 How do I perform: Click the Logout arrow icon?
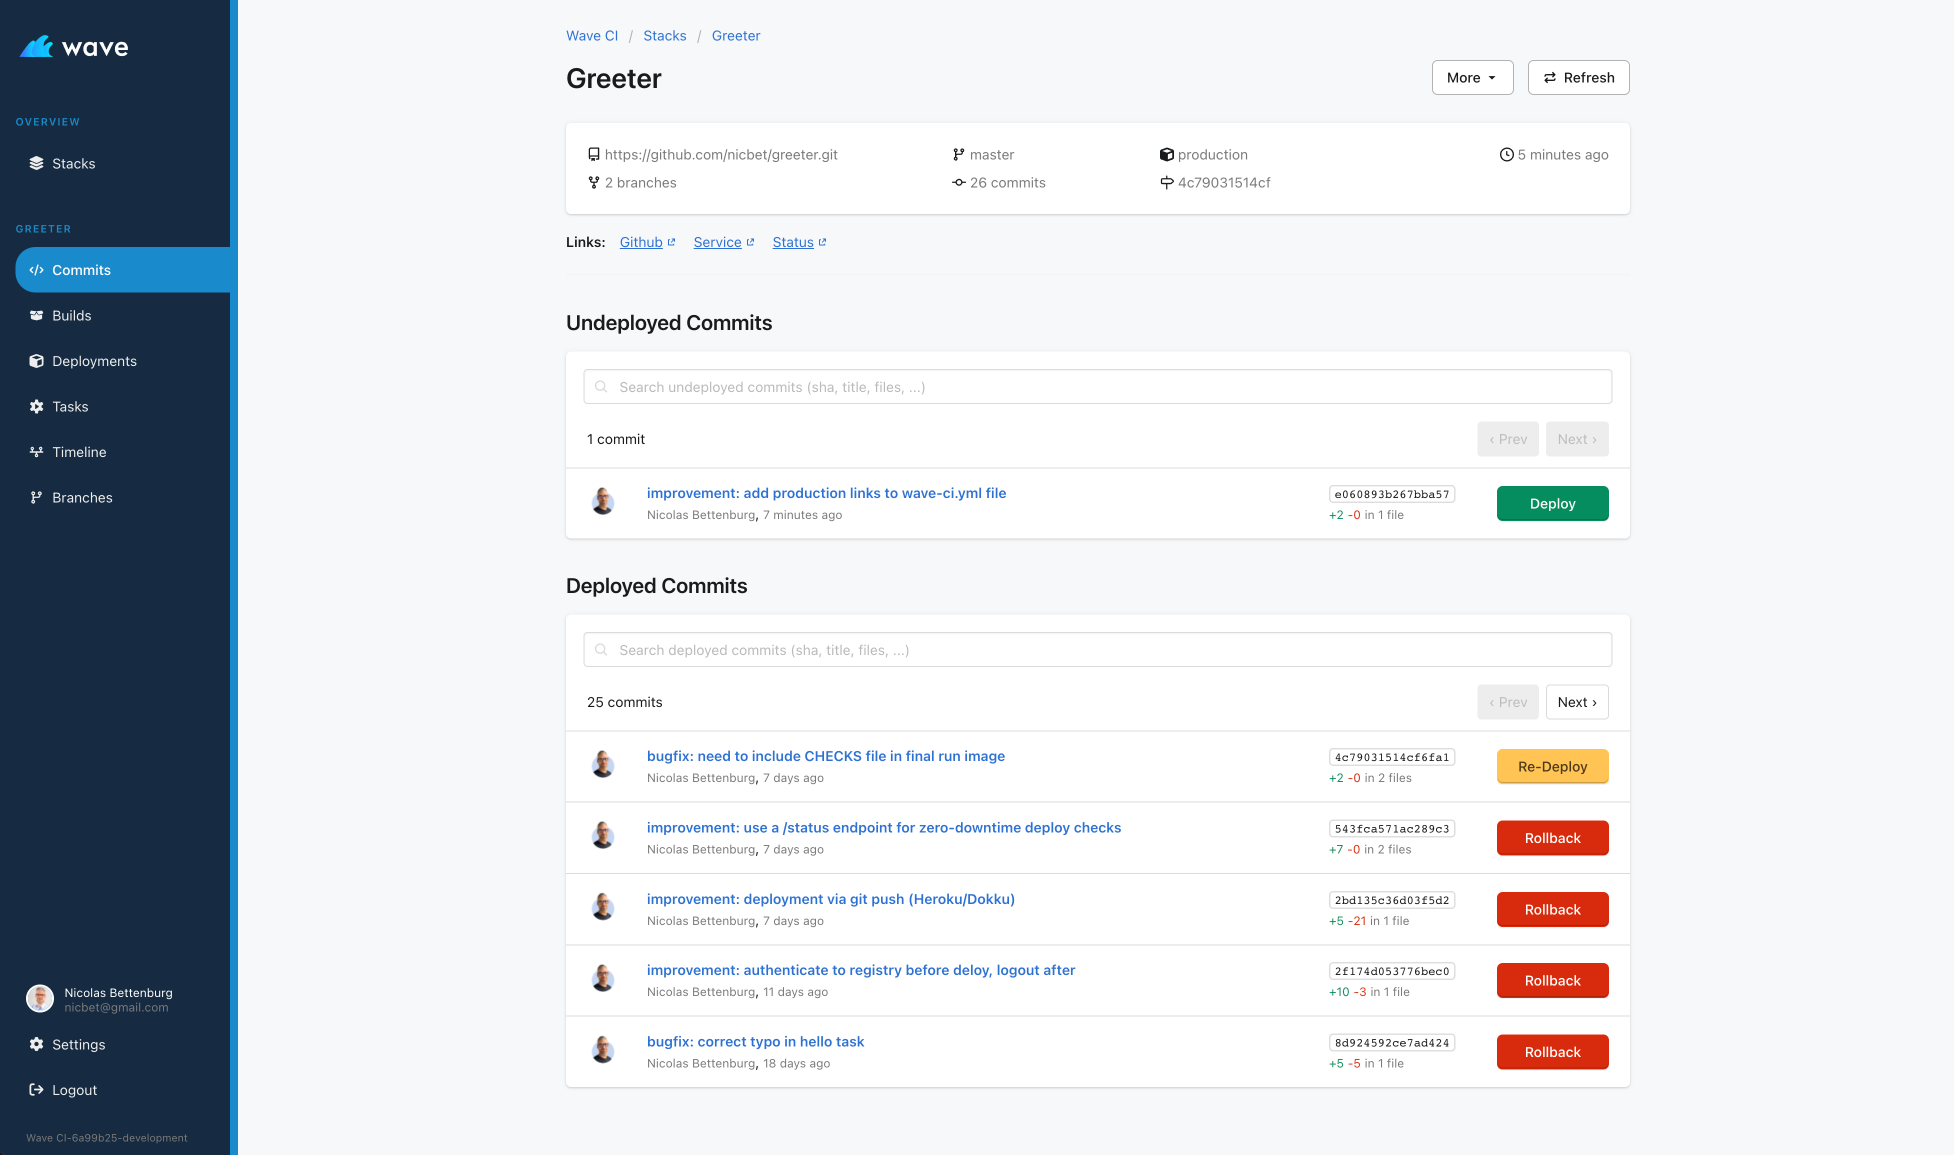(36, 1090)
